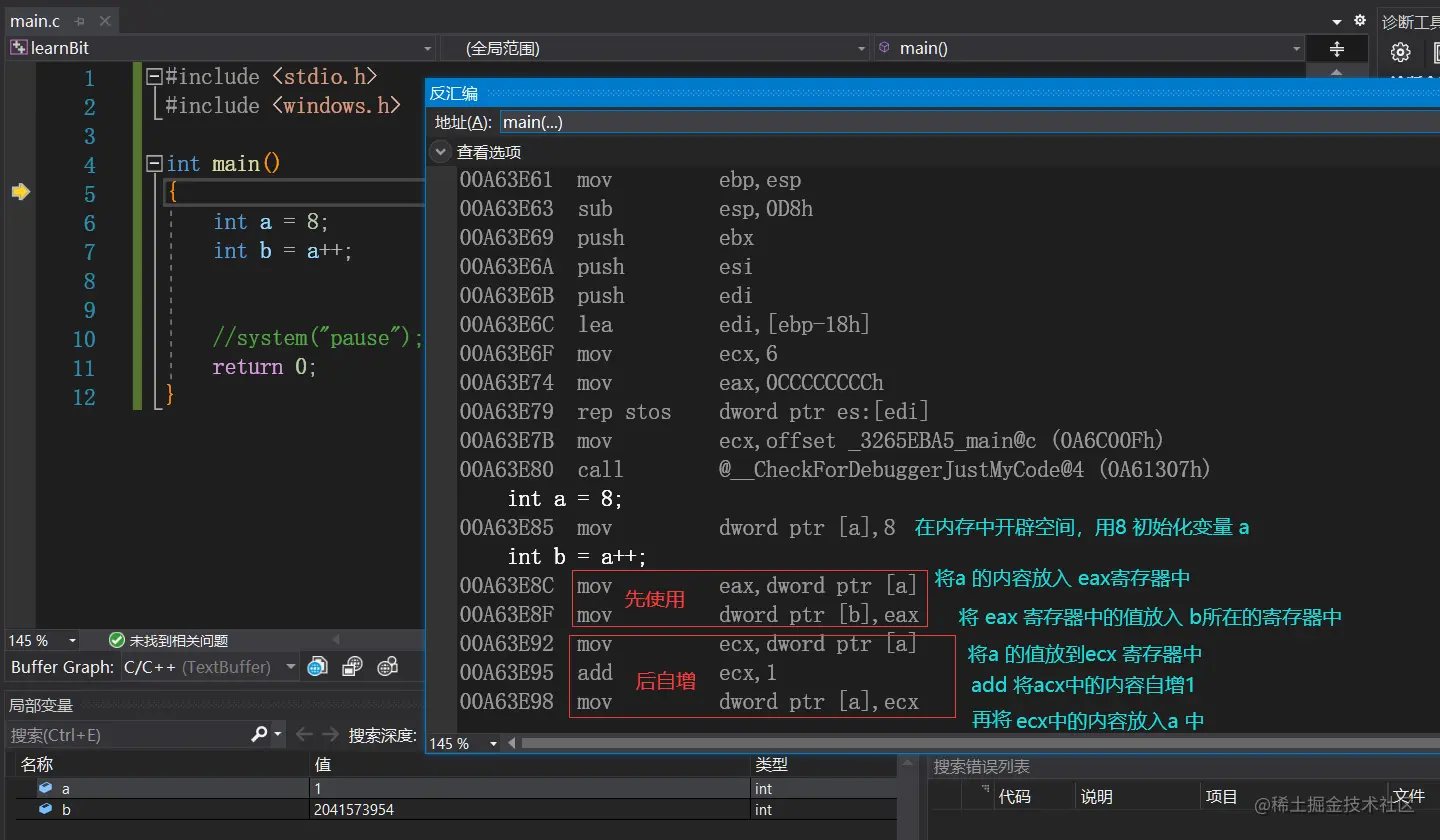This screenshot has height=840, width=1440.
Task: Click the Buffer Graph: label
Action: 62,667
